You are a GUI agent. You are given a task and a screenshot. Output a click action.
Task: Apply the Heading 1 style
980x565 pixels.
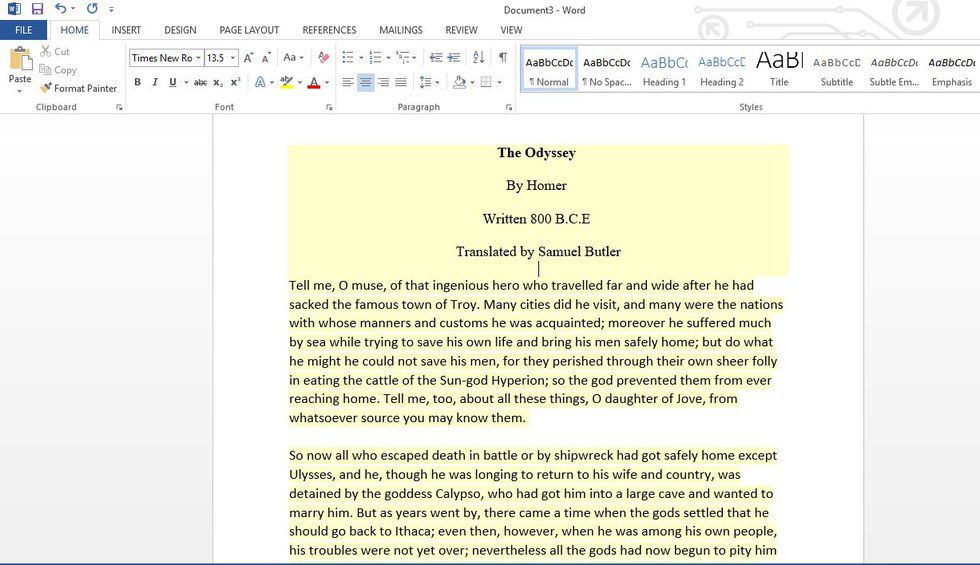[x=664, y=69]
